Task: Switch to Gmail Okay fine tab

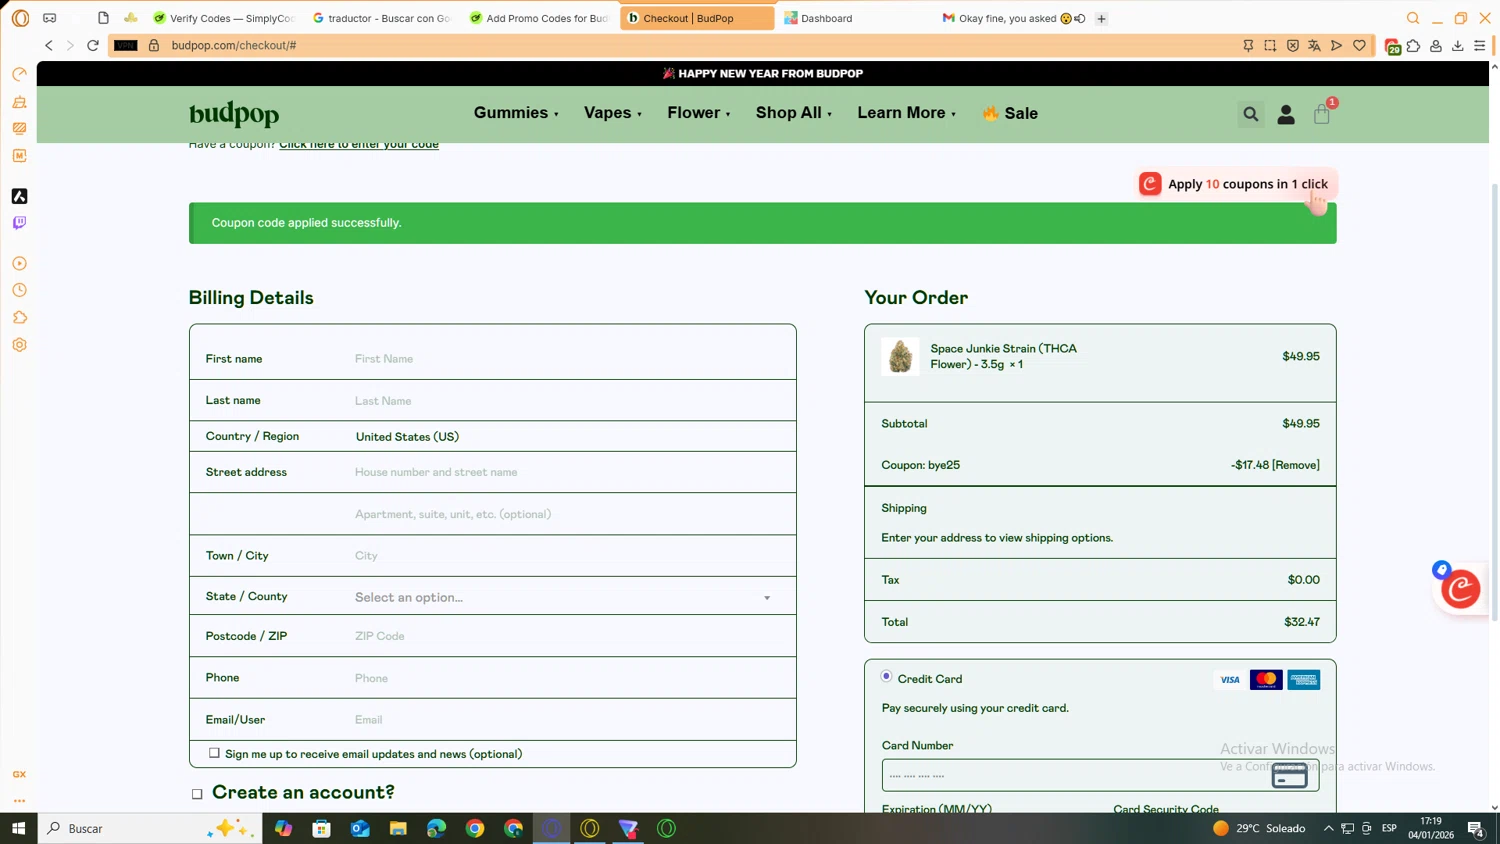Action: pos(1012,18)
